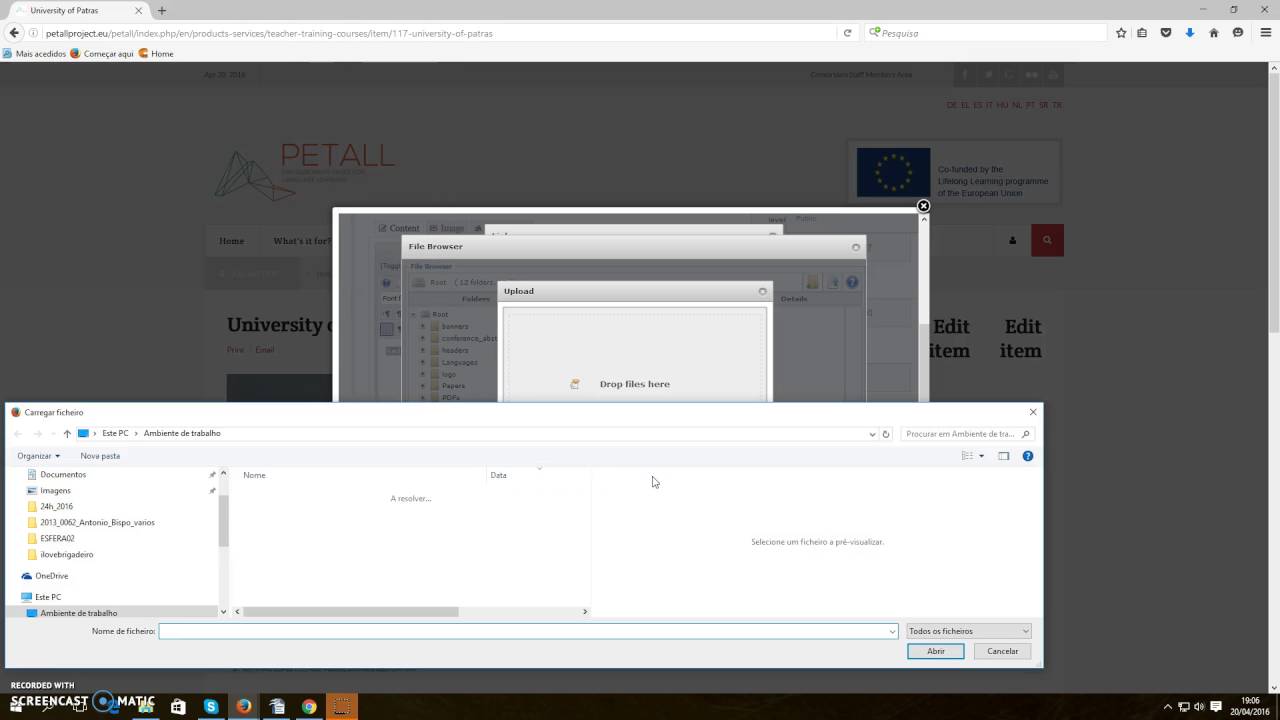Click Cancelar in the file dialog
The width and height of the screenshot is (1280, 720).
pyautogui.click(x=1002, y=651)
